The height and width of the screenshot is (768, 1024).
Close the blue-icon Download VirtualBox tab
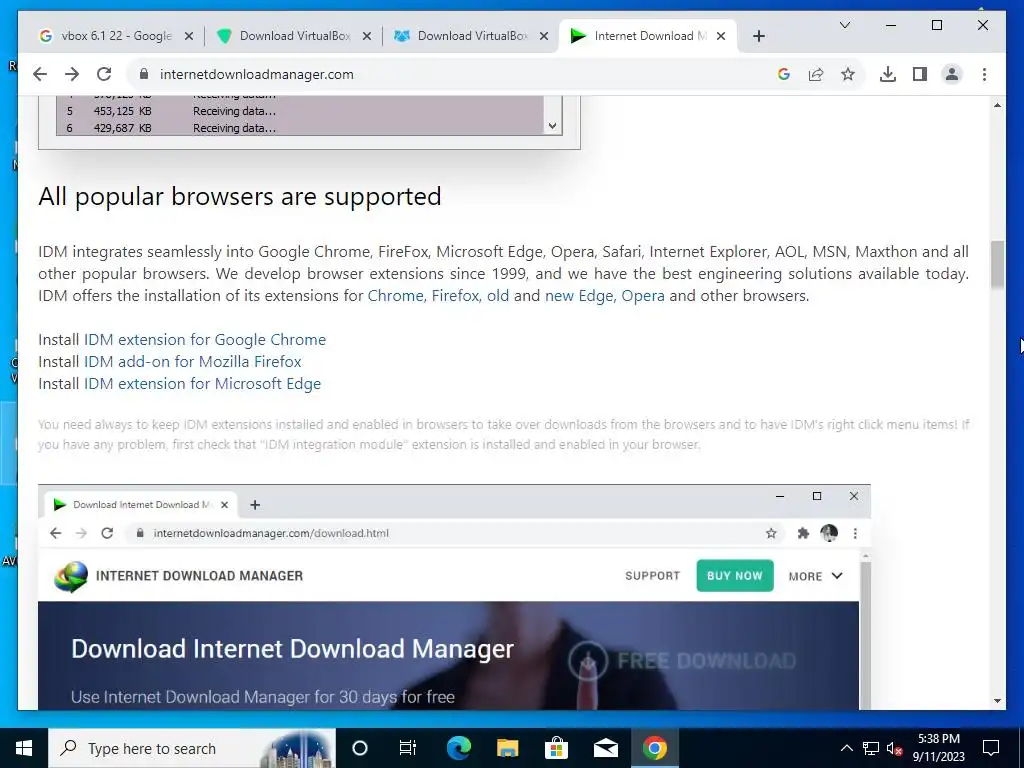pyautogui.click(x=543, y=36)
